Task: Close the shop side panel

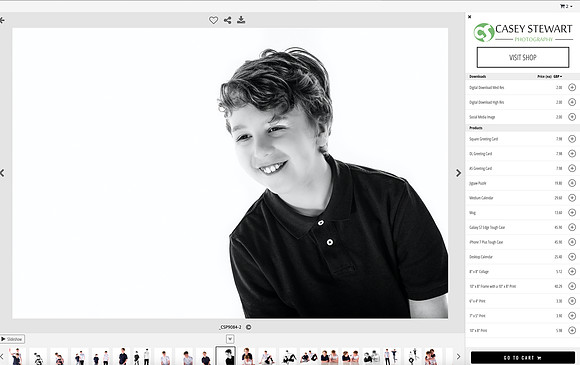Action: pyautogui.click(x=469, y=17)
